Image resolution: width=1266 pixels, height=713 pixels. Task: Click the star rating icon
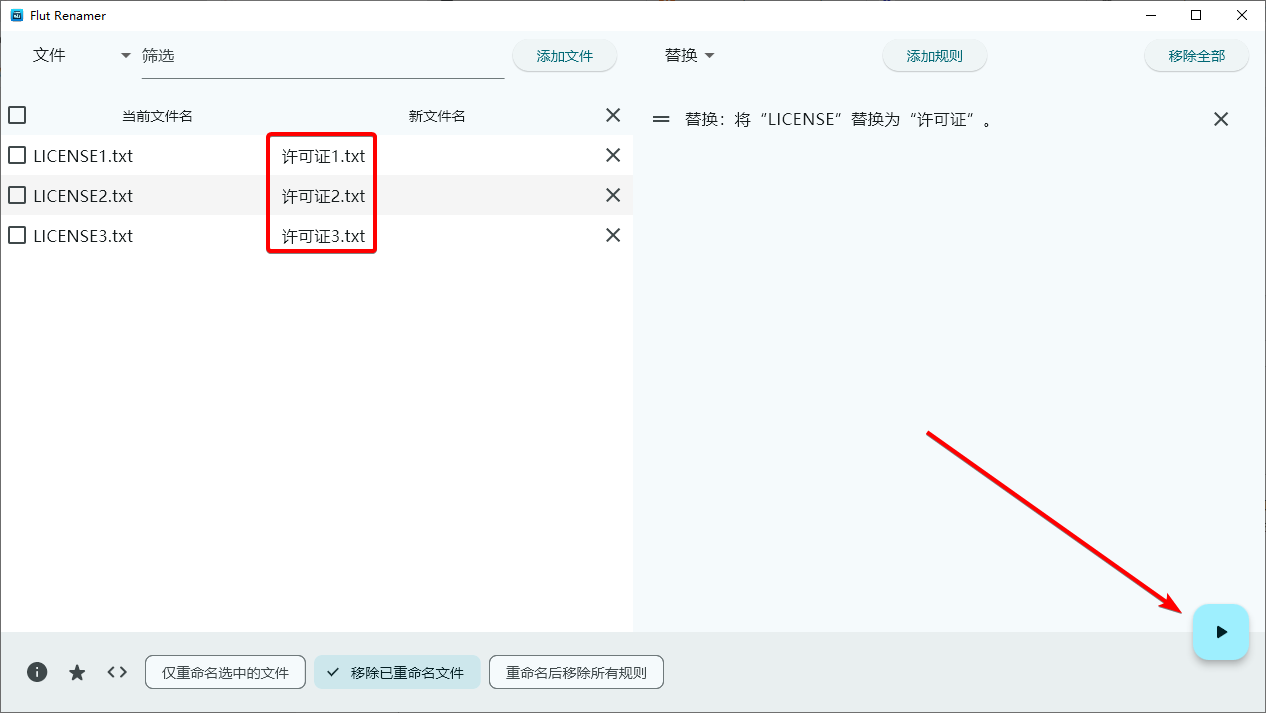click(x=77, y=672)
